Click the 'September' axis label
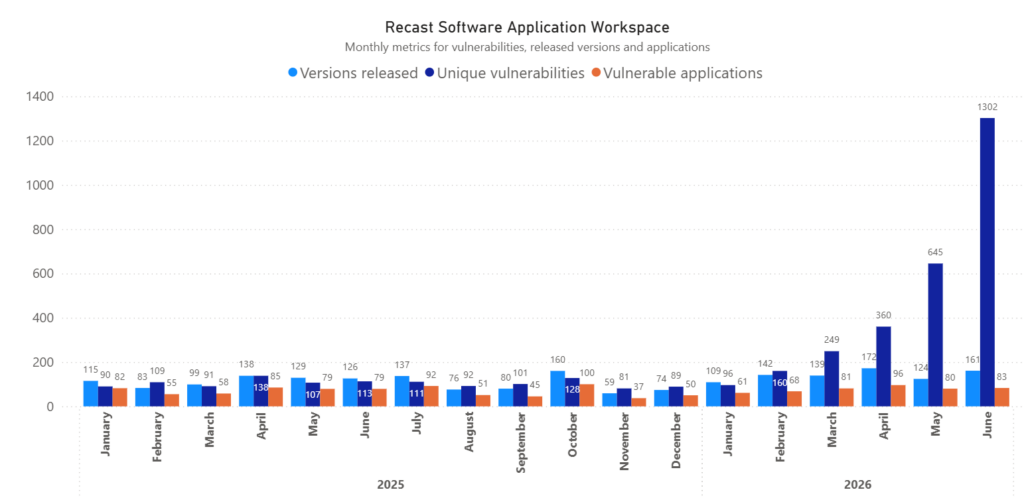The width and height of the screenshot is (1024, 500). coord(520,441)
